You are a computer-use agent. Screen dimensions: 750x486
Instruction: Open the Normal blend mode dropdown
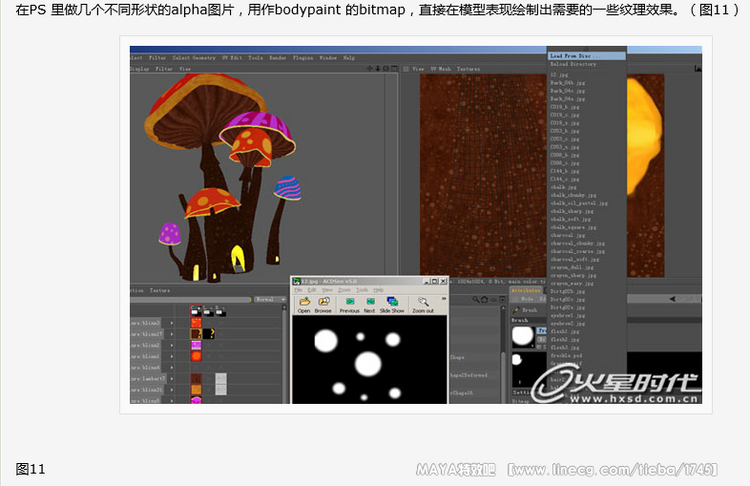[x=269, y=299]
